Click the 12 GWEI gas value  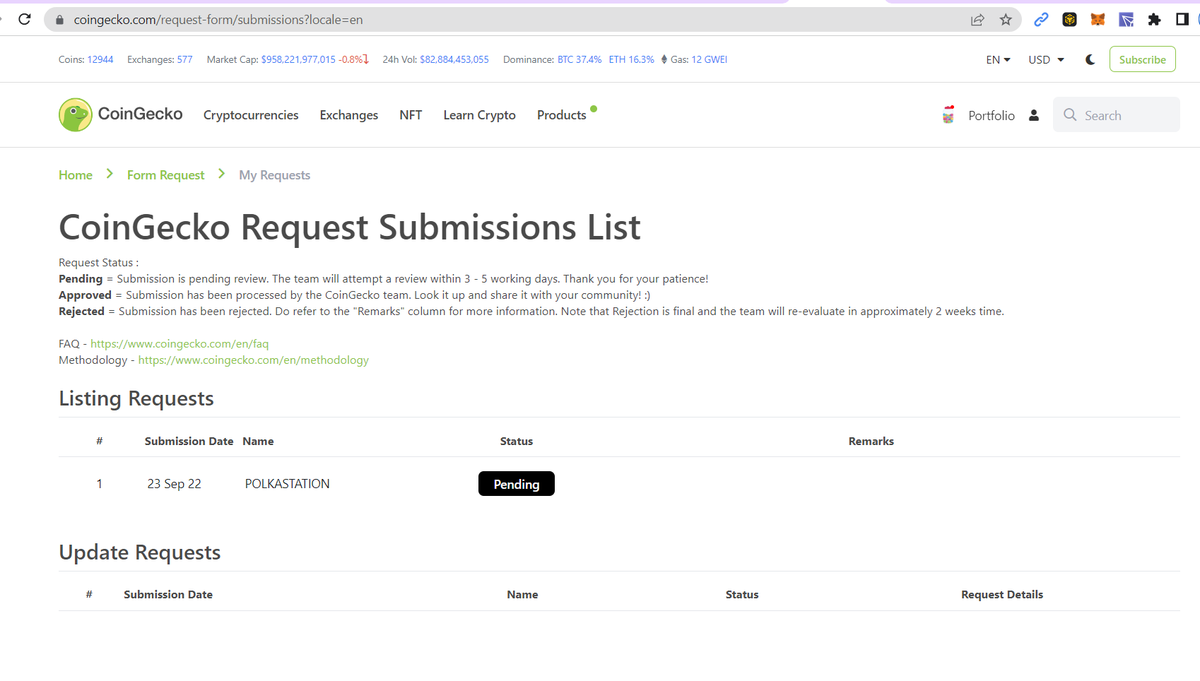709,60
